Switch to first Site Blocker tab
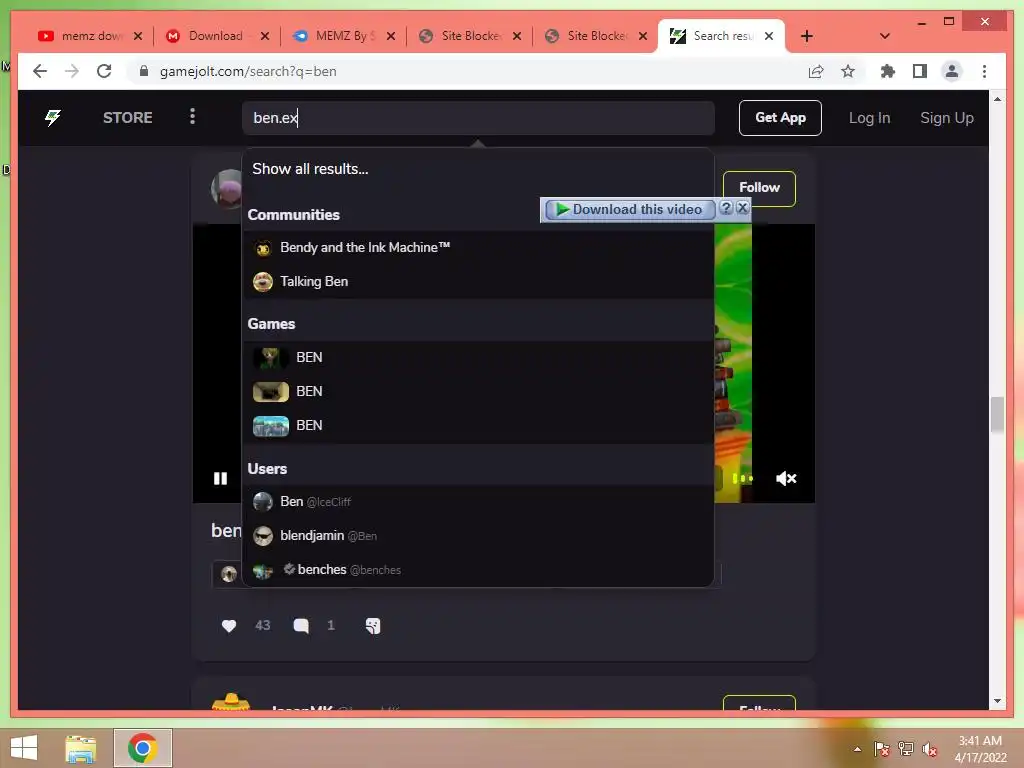Viewport: 1024px width, 768px height. coord(470,36)
